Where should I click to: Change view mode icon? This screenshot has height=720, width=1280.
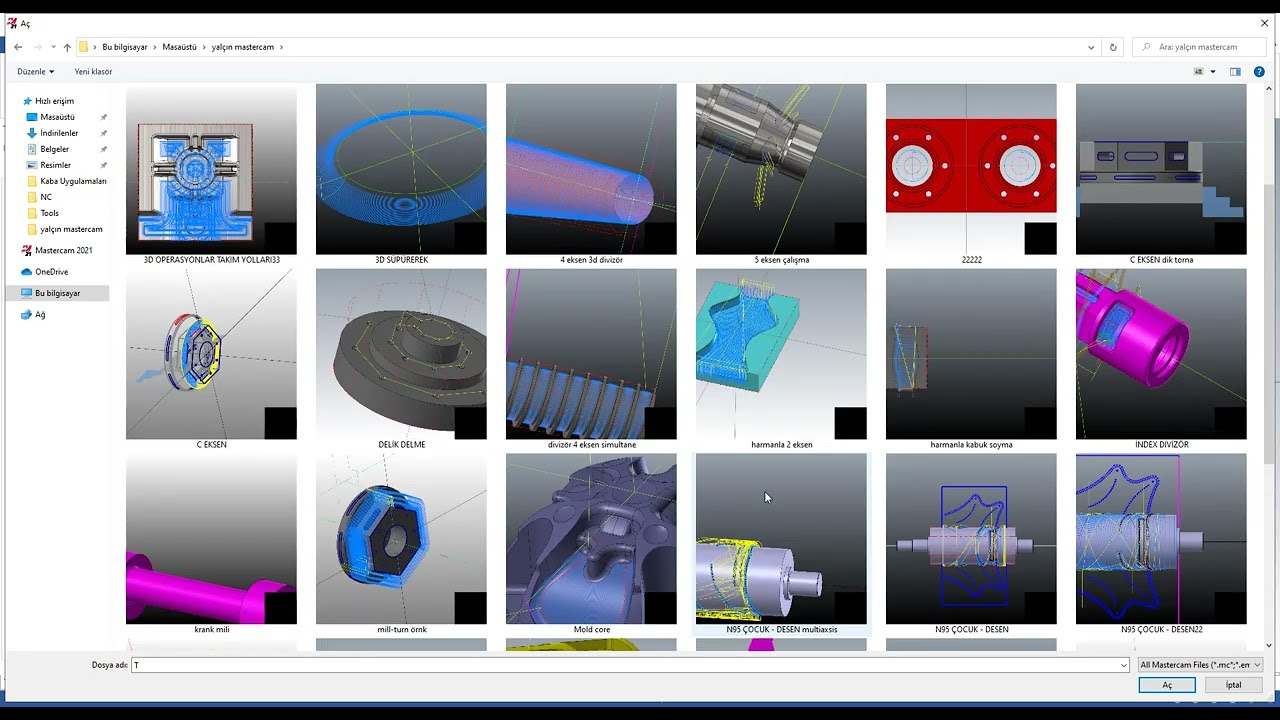(x=1199, y=72)
